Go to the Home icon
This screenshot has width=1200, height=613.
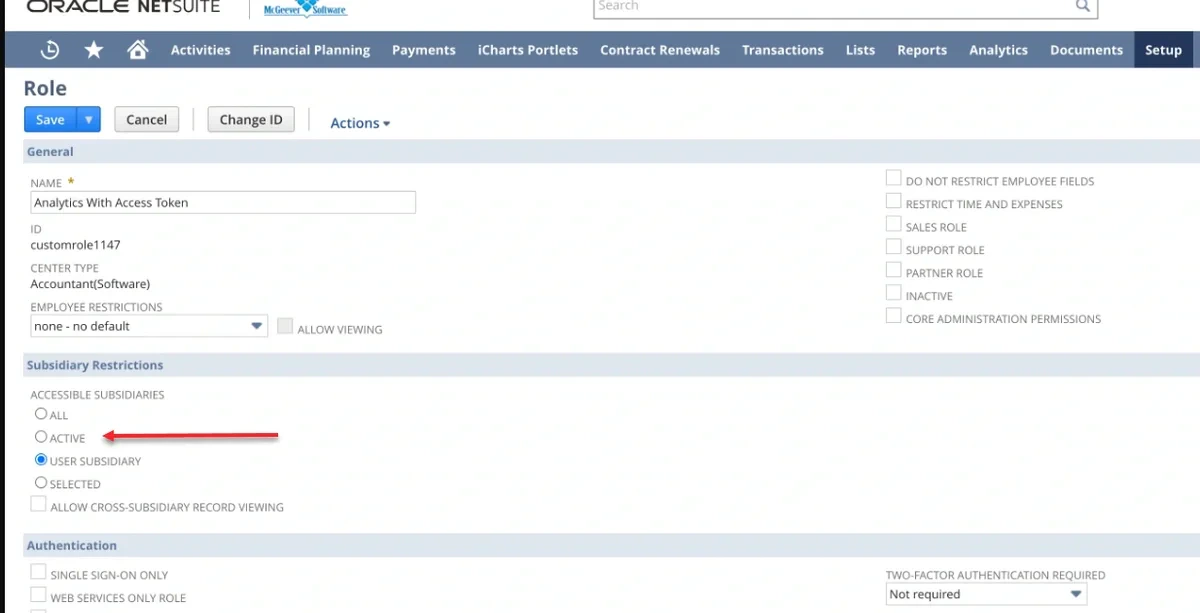tap(138, 48)
